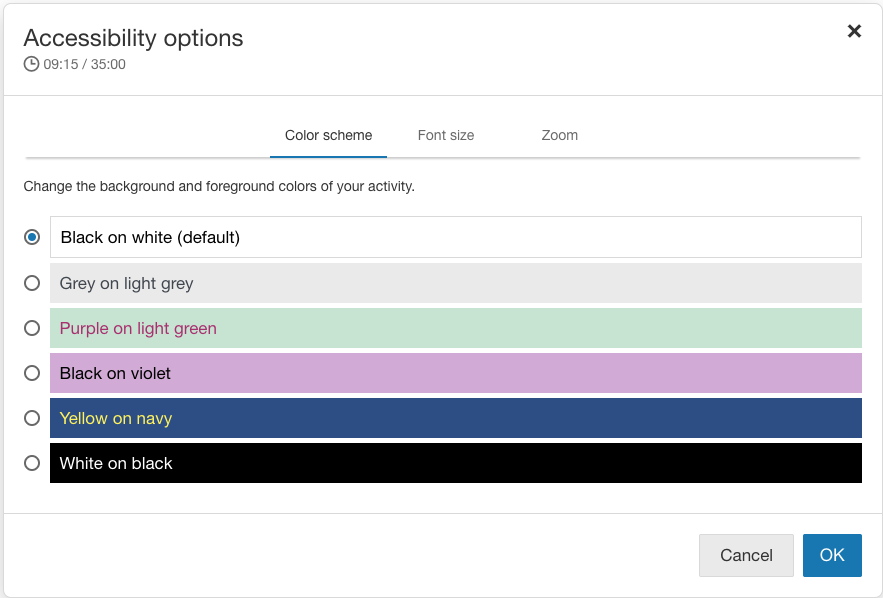Switch to the Color scheme tab
883x598 pixels.
click(328, 135)
